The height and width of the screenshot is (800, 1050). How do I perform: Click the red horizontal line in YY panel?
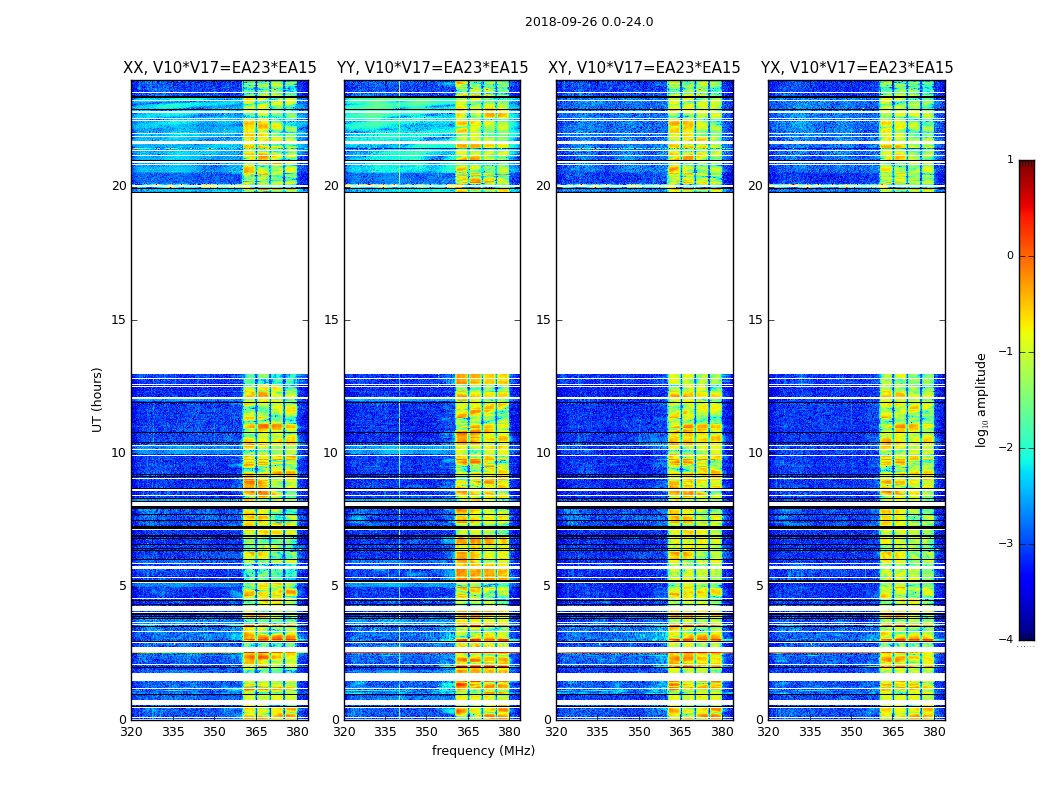[x=433, y=652]
